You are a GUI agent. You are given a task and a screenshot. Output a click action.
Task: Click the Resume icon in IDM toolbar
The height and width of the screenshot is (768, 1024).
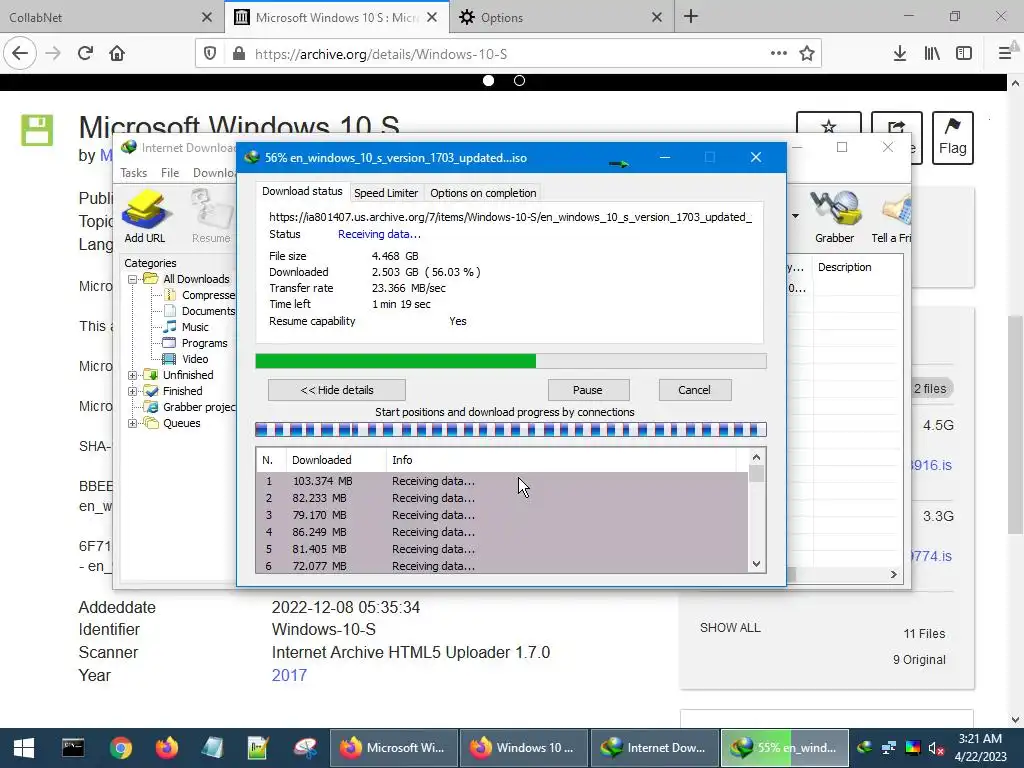coord(211,217)
